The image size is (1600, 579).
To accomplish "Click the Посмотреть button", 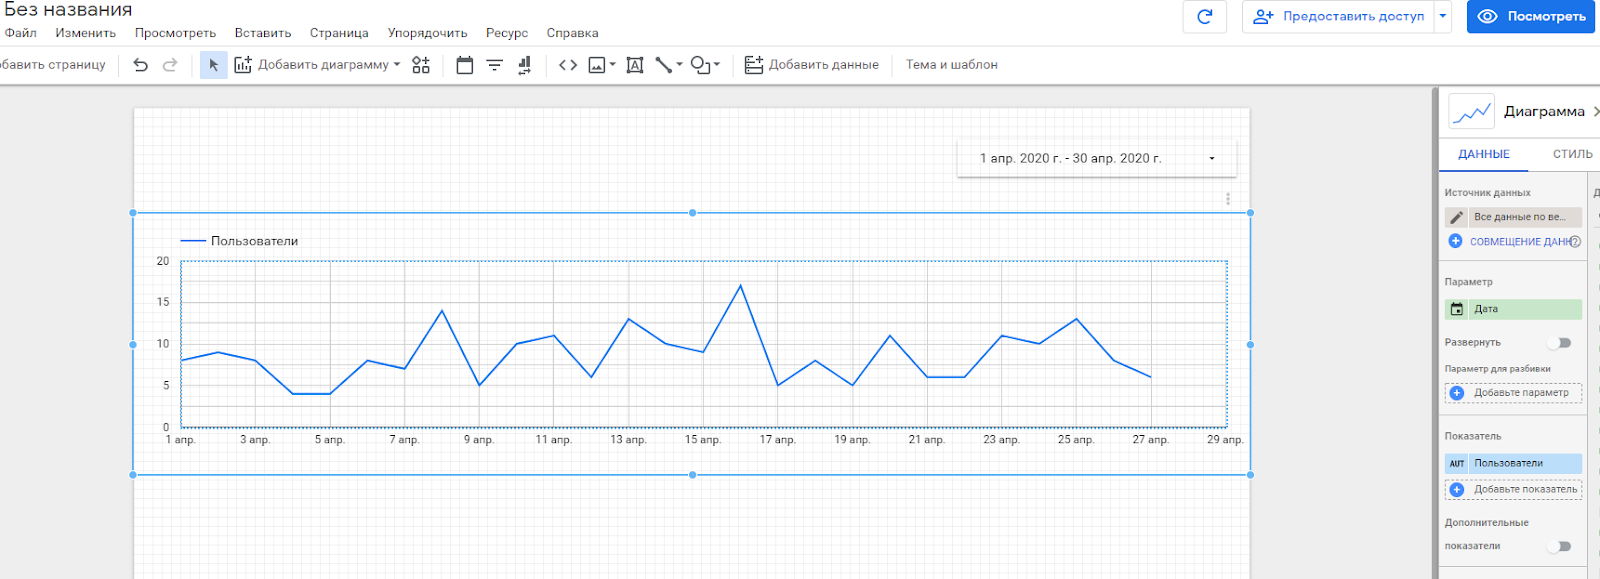I will click(x=1531, y=17).
